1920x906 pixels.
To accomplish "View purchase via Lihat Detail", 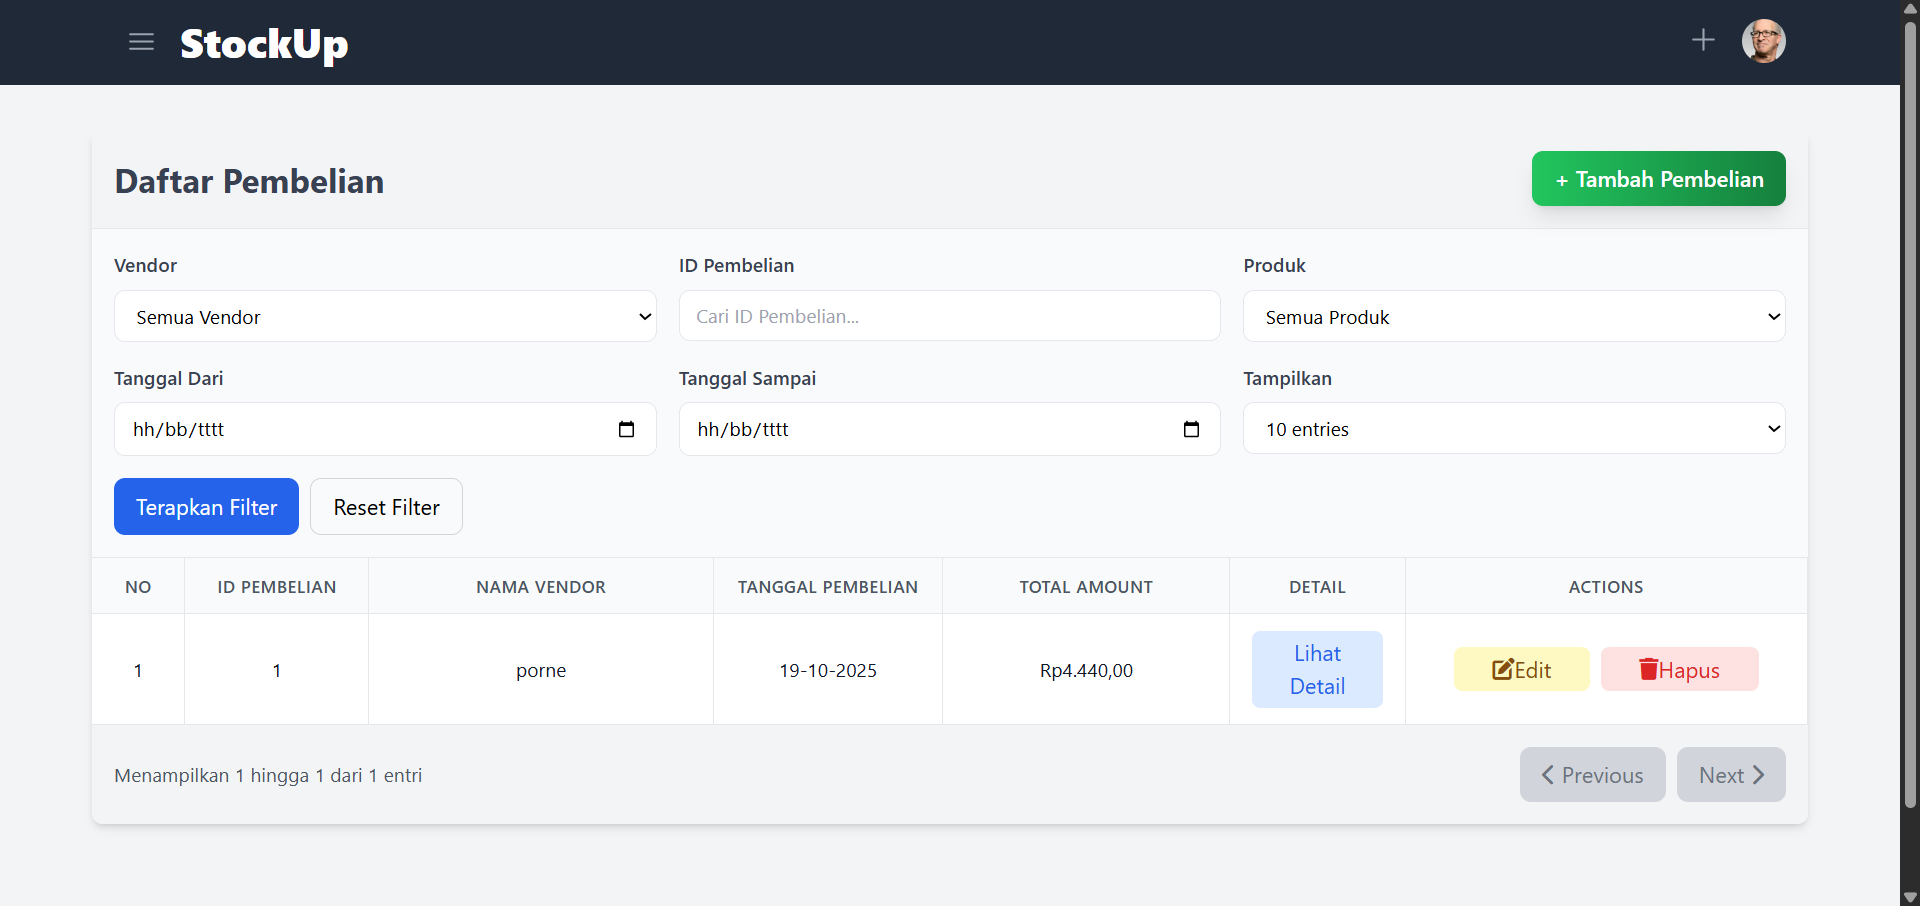I will 1317,669.
